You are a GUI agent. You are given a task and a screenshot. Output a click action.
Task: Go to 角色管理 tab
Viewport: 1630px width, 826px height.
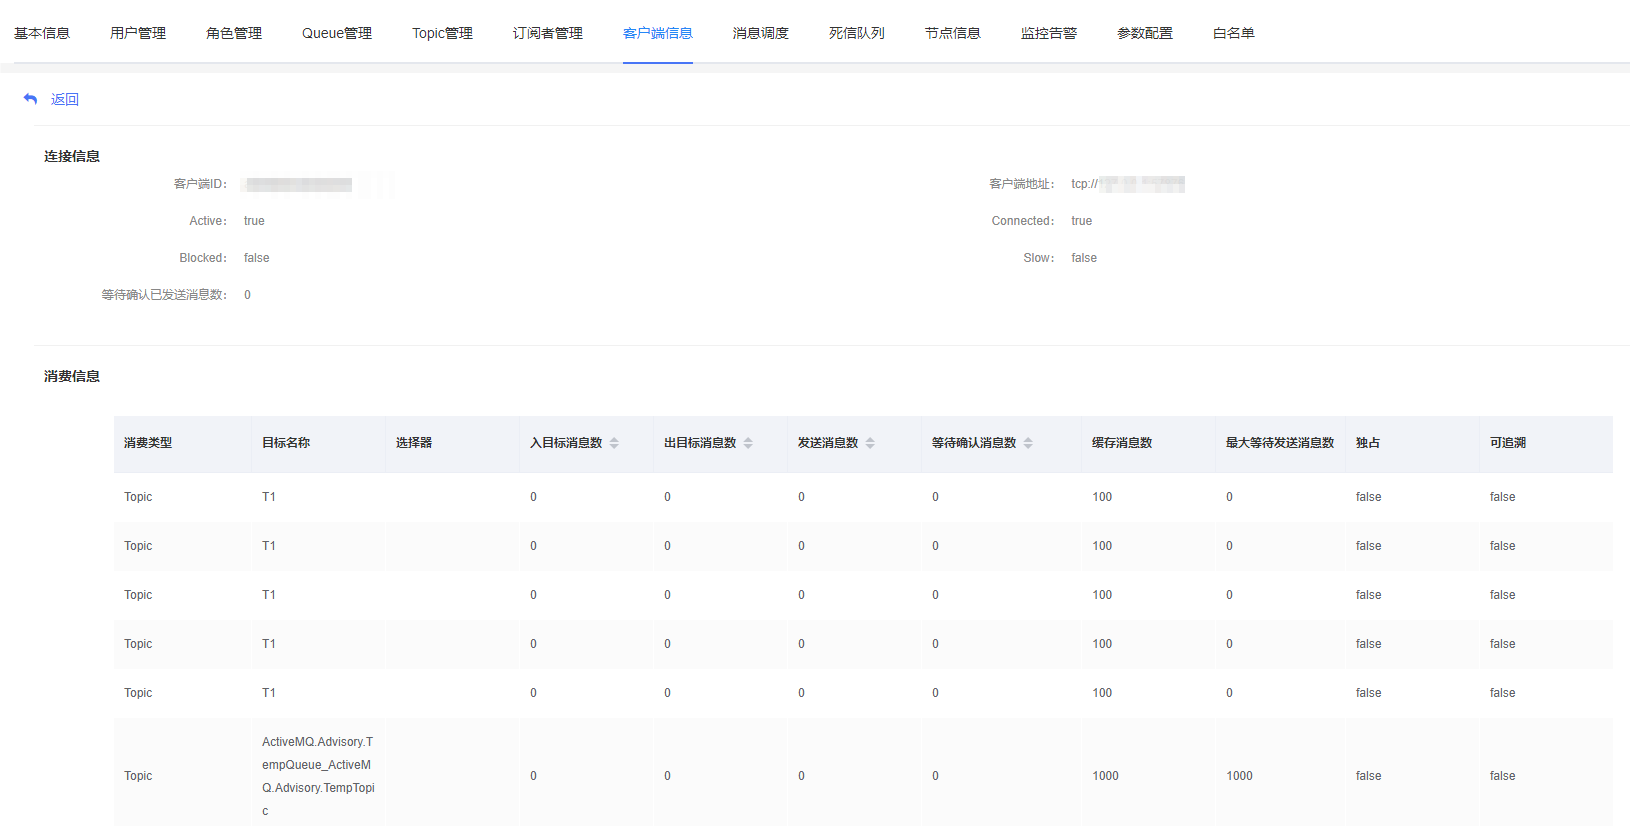(234, 33)
